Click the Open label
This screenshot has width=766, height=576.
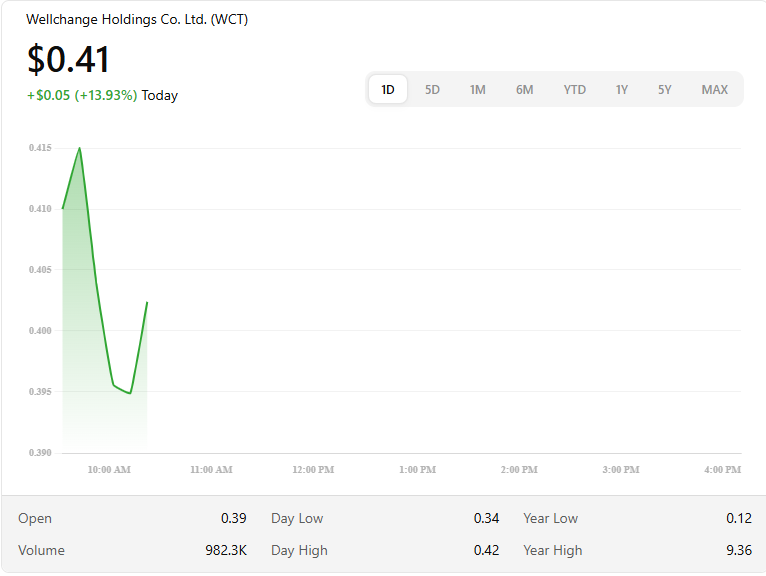click(35, 518)
